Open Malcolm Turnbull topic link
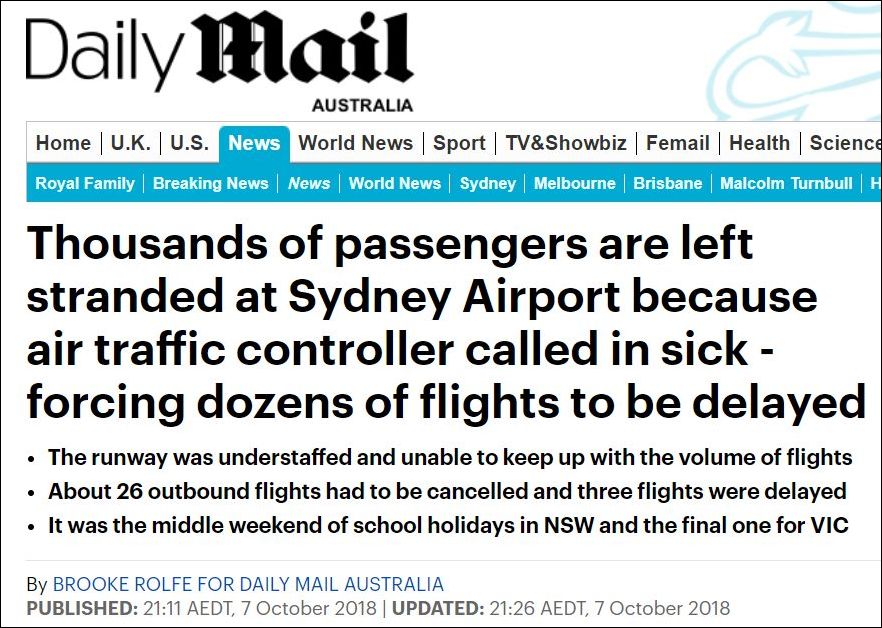This screenshot has width=882, height=628. pyautogui.click(x=786, y=183)
